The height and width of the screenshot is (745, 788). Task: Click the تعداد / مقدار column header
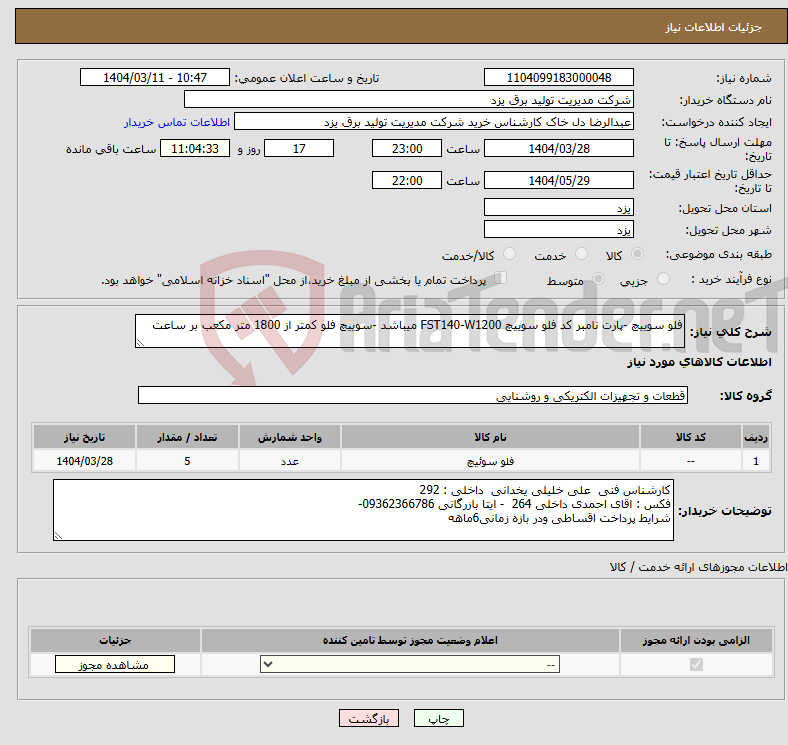187,437
